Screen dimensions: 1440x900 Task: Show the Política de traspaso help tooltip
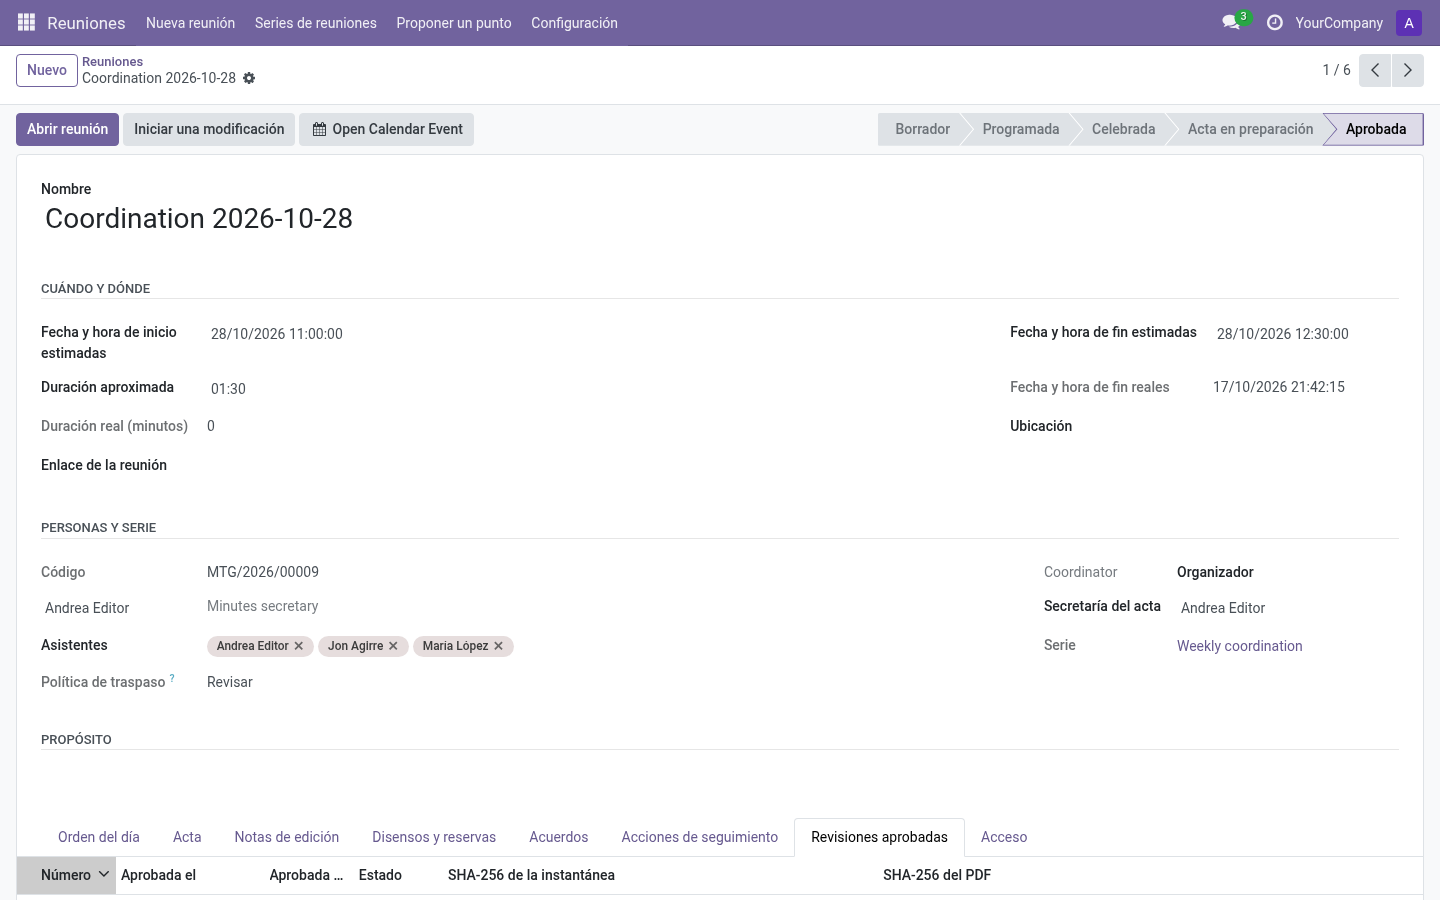[x=172, y=678]
